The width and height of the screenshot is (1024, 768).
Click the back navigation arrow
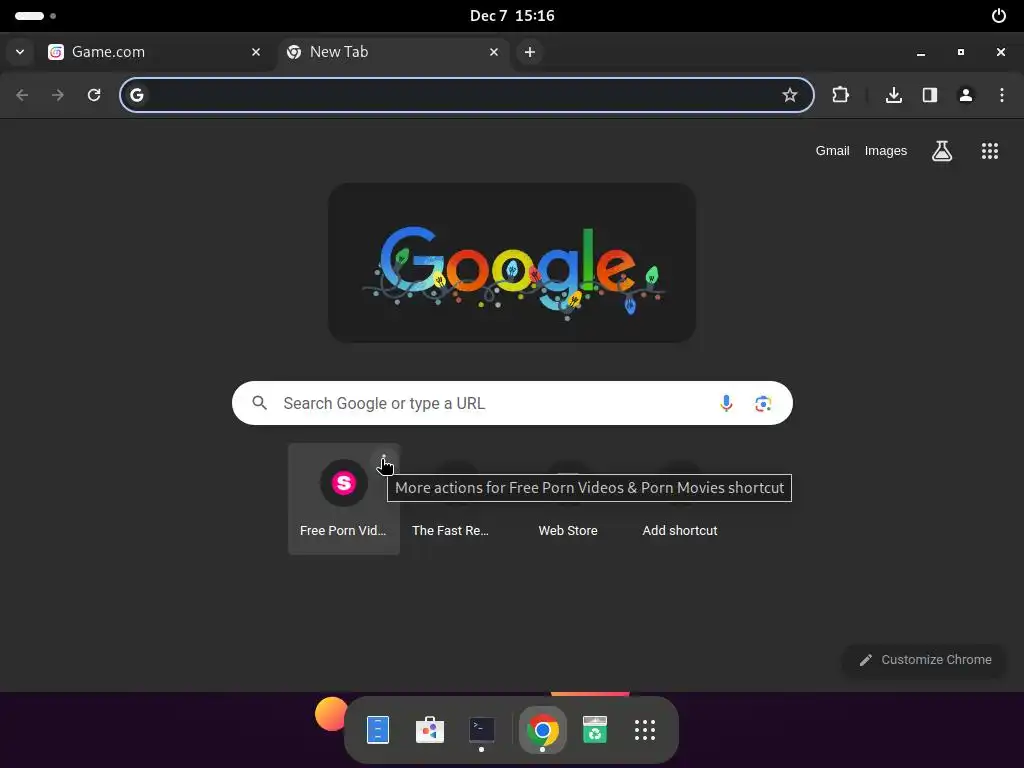[22, 95]
